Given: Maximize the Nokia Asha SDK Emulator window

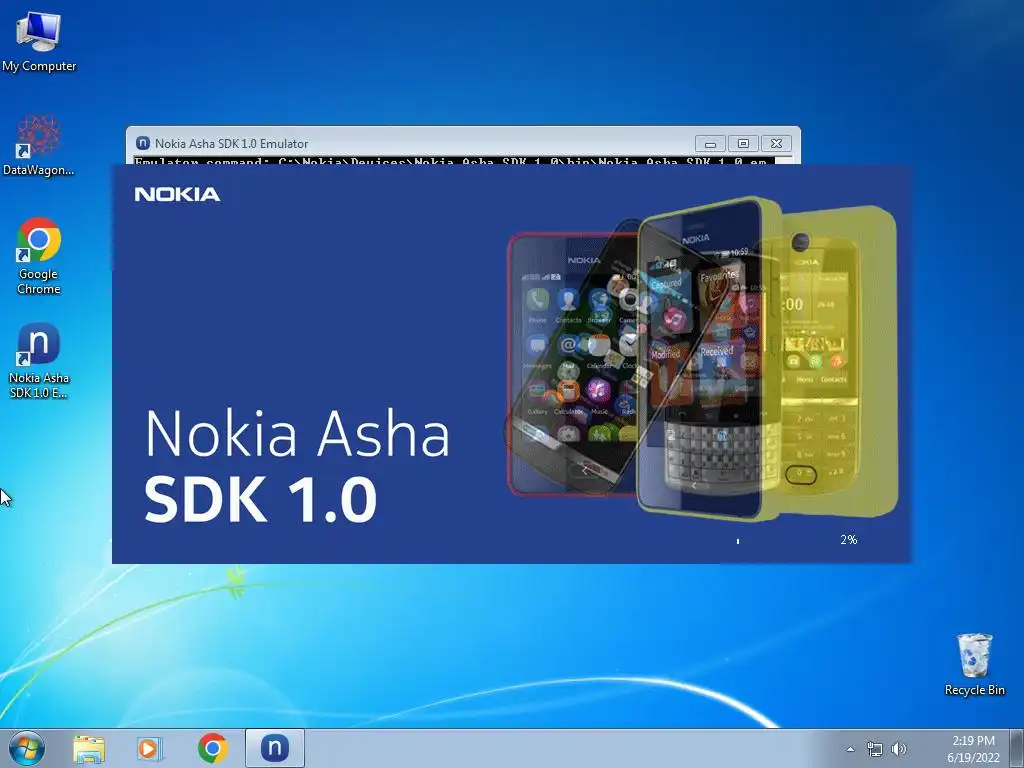Looking at the screenshot, I should (743, 144).
